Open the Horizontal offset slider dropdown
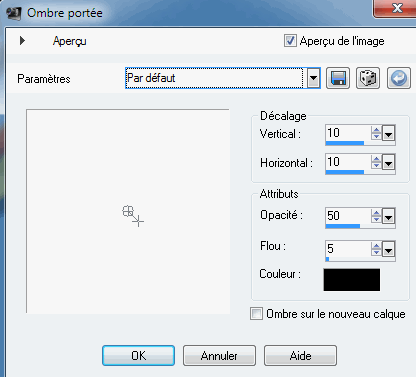This screenshot has height=377, width=416. click(389, 162)
